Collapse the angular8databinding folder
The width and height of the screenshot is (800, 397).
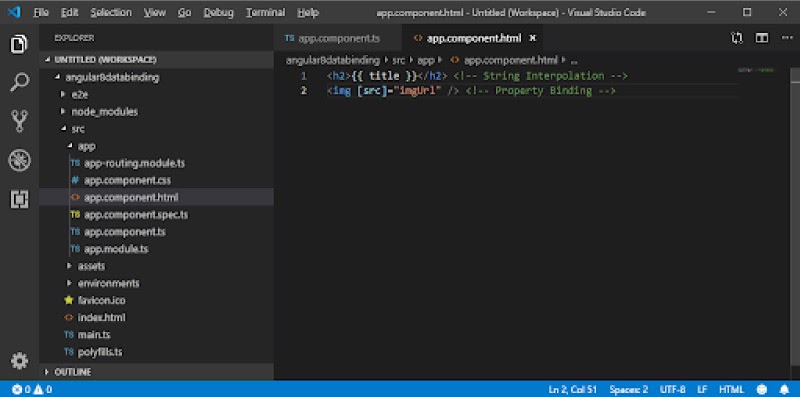112,78
